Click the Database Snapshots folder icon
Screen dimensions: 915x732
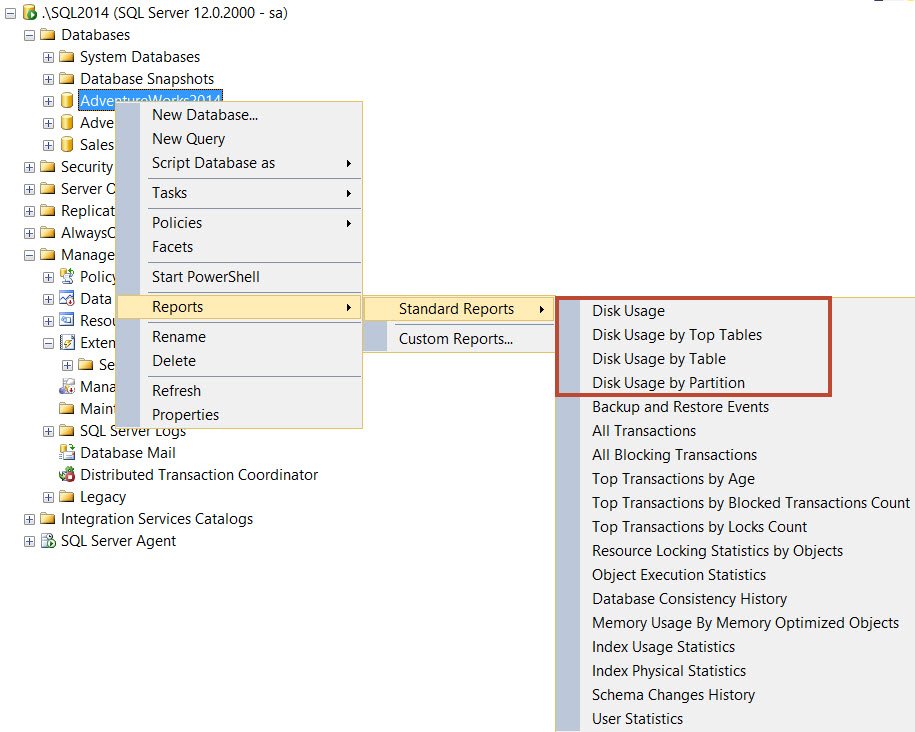click(67, 79)
